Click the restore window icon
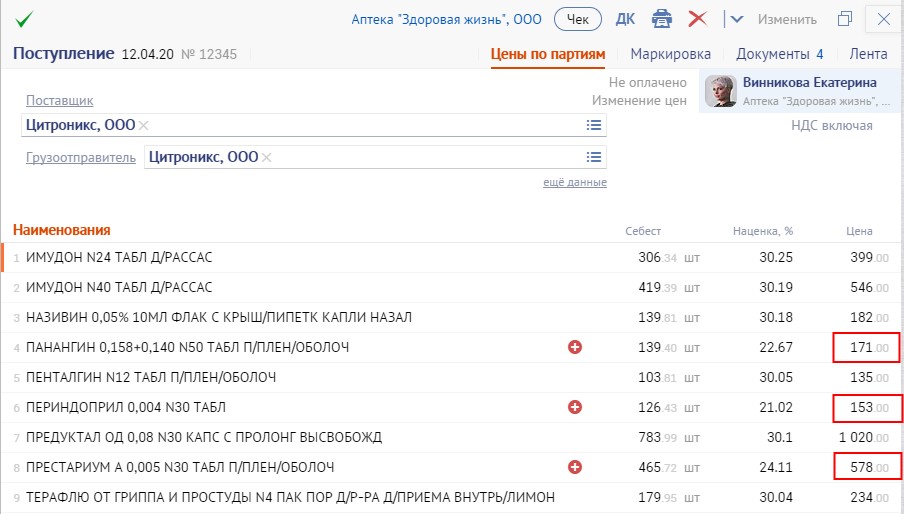The image size is (904, 514). (845, 19)
